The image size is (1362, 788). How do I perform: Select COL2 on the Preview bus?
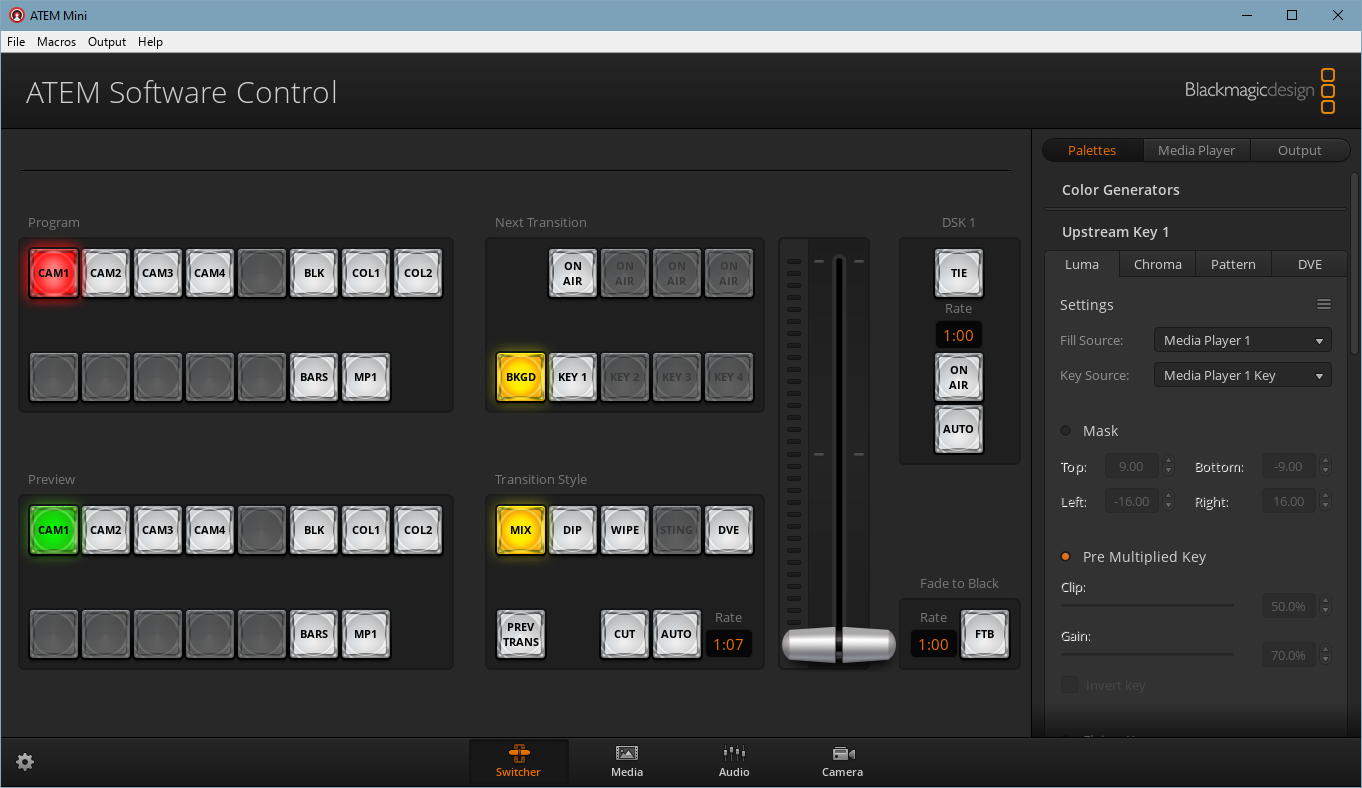click(x=418, y=530)
